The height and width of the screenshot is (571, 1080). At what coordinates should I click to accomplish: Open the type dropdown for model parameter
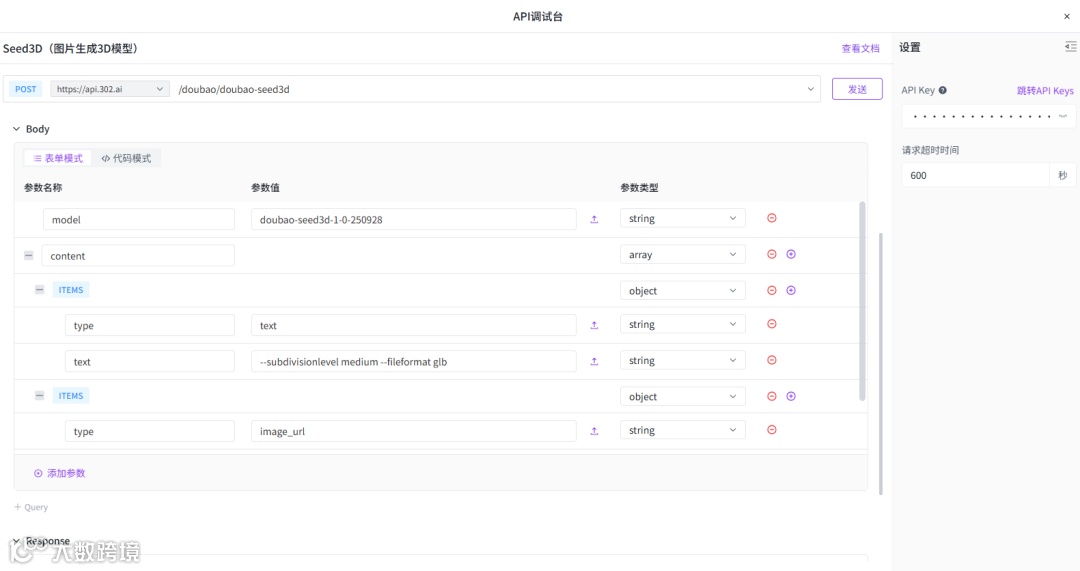click(683, 218)
